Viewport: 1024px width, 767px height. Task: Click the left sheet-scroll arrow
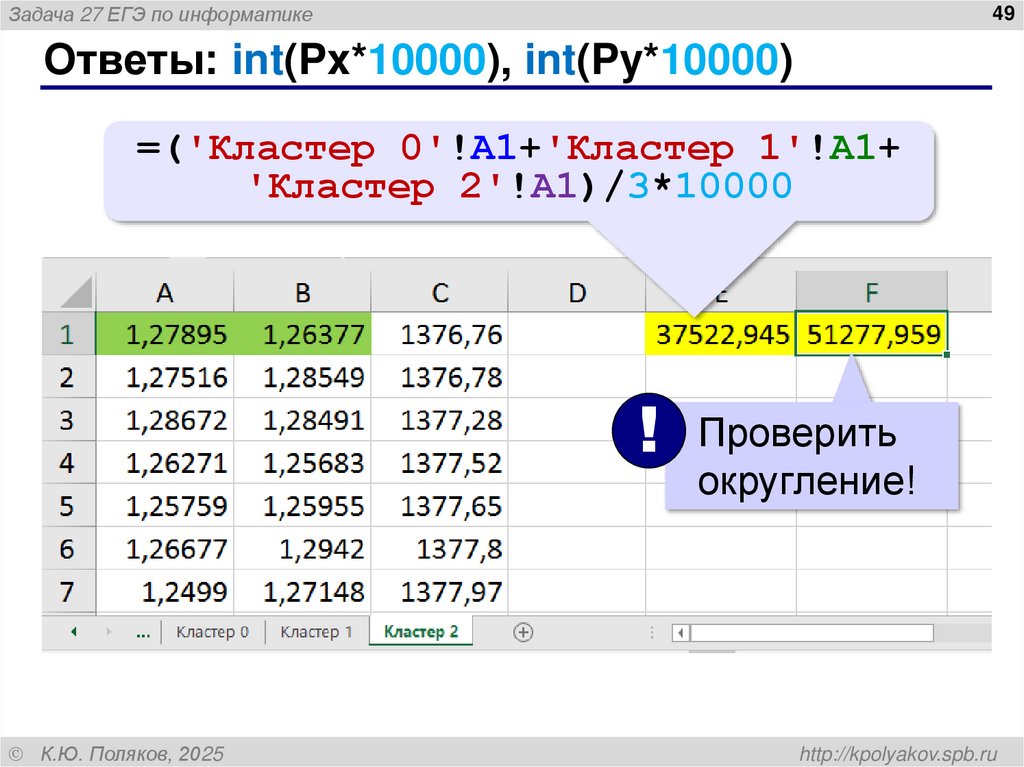(x=75, y=632)
